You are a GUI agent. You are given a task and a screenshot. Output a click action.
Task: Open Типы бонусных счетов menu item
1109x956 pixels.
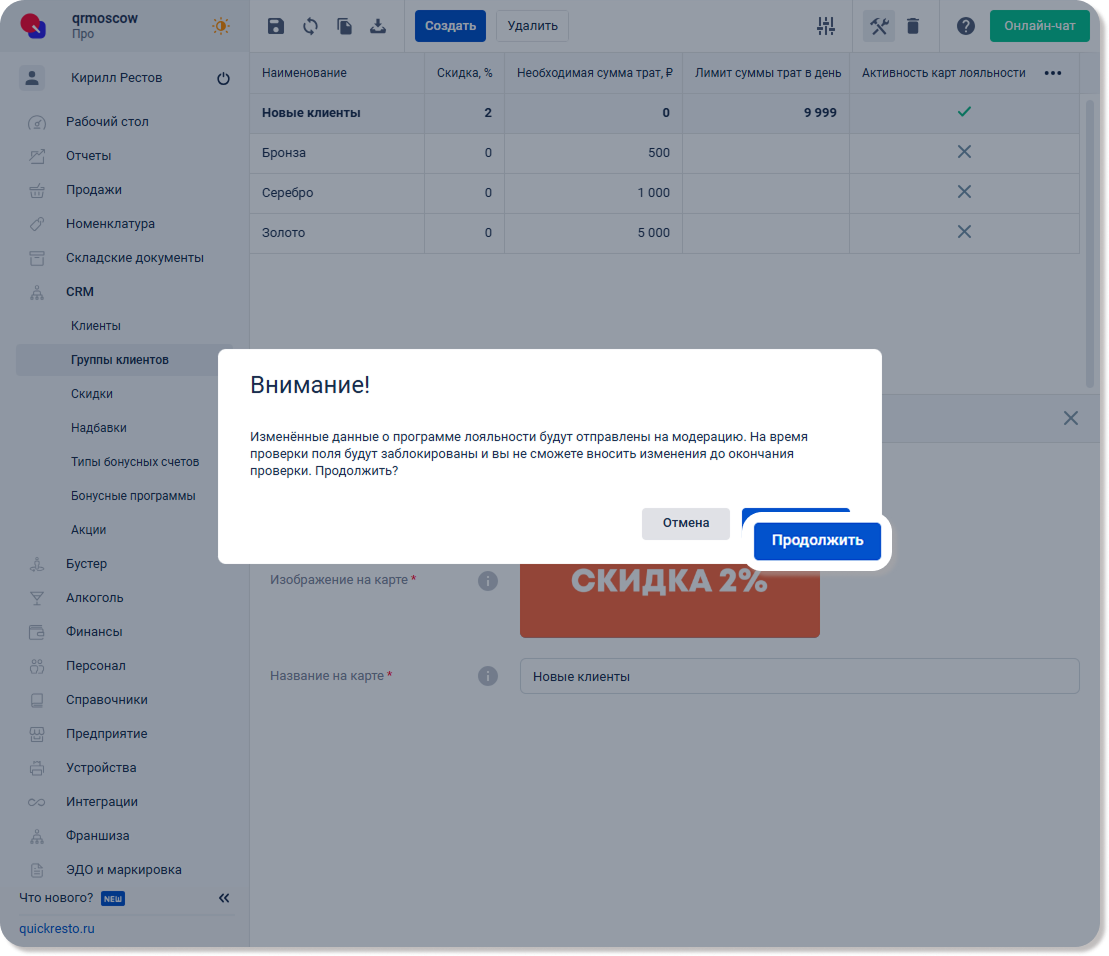(x=135, y=462)
